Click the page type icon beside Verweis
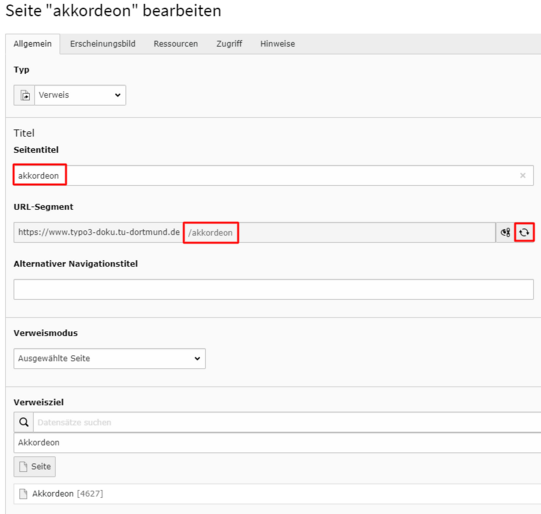 coord(24,95)
